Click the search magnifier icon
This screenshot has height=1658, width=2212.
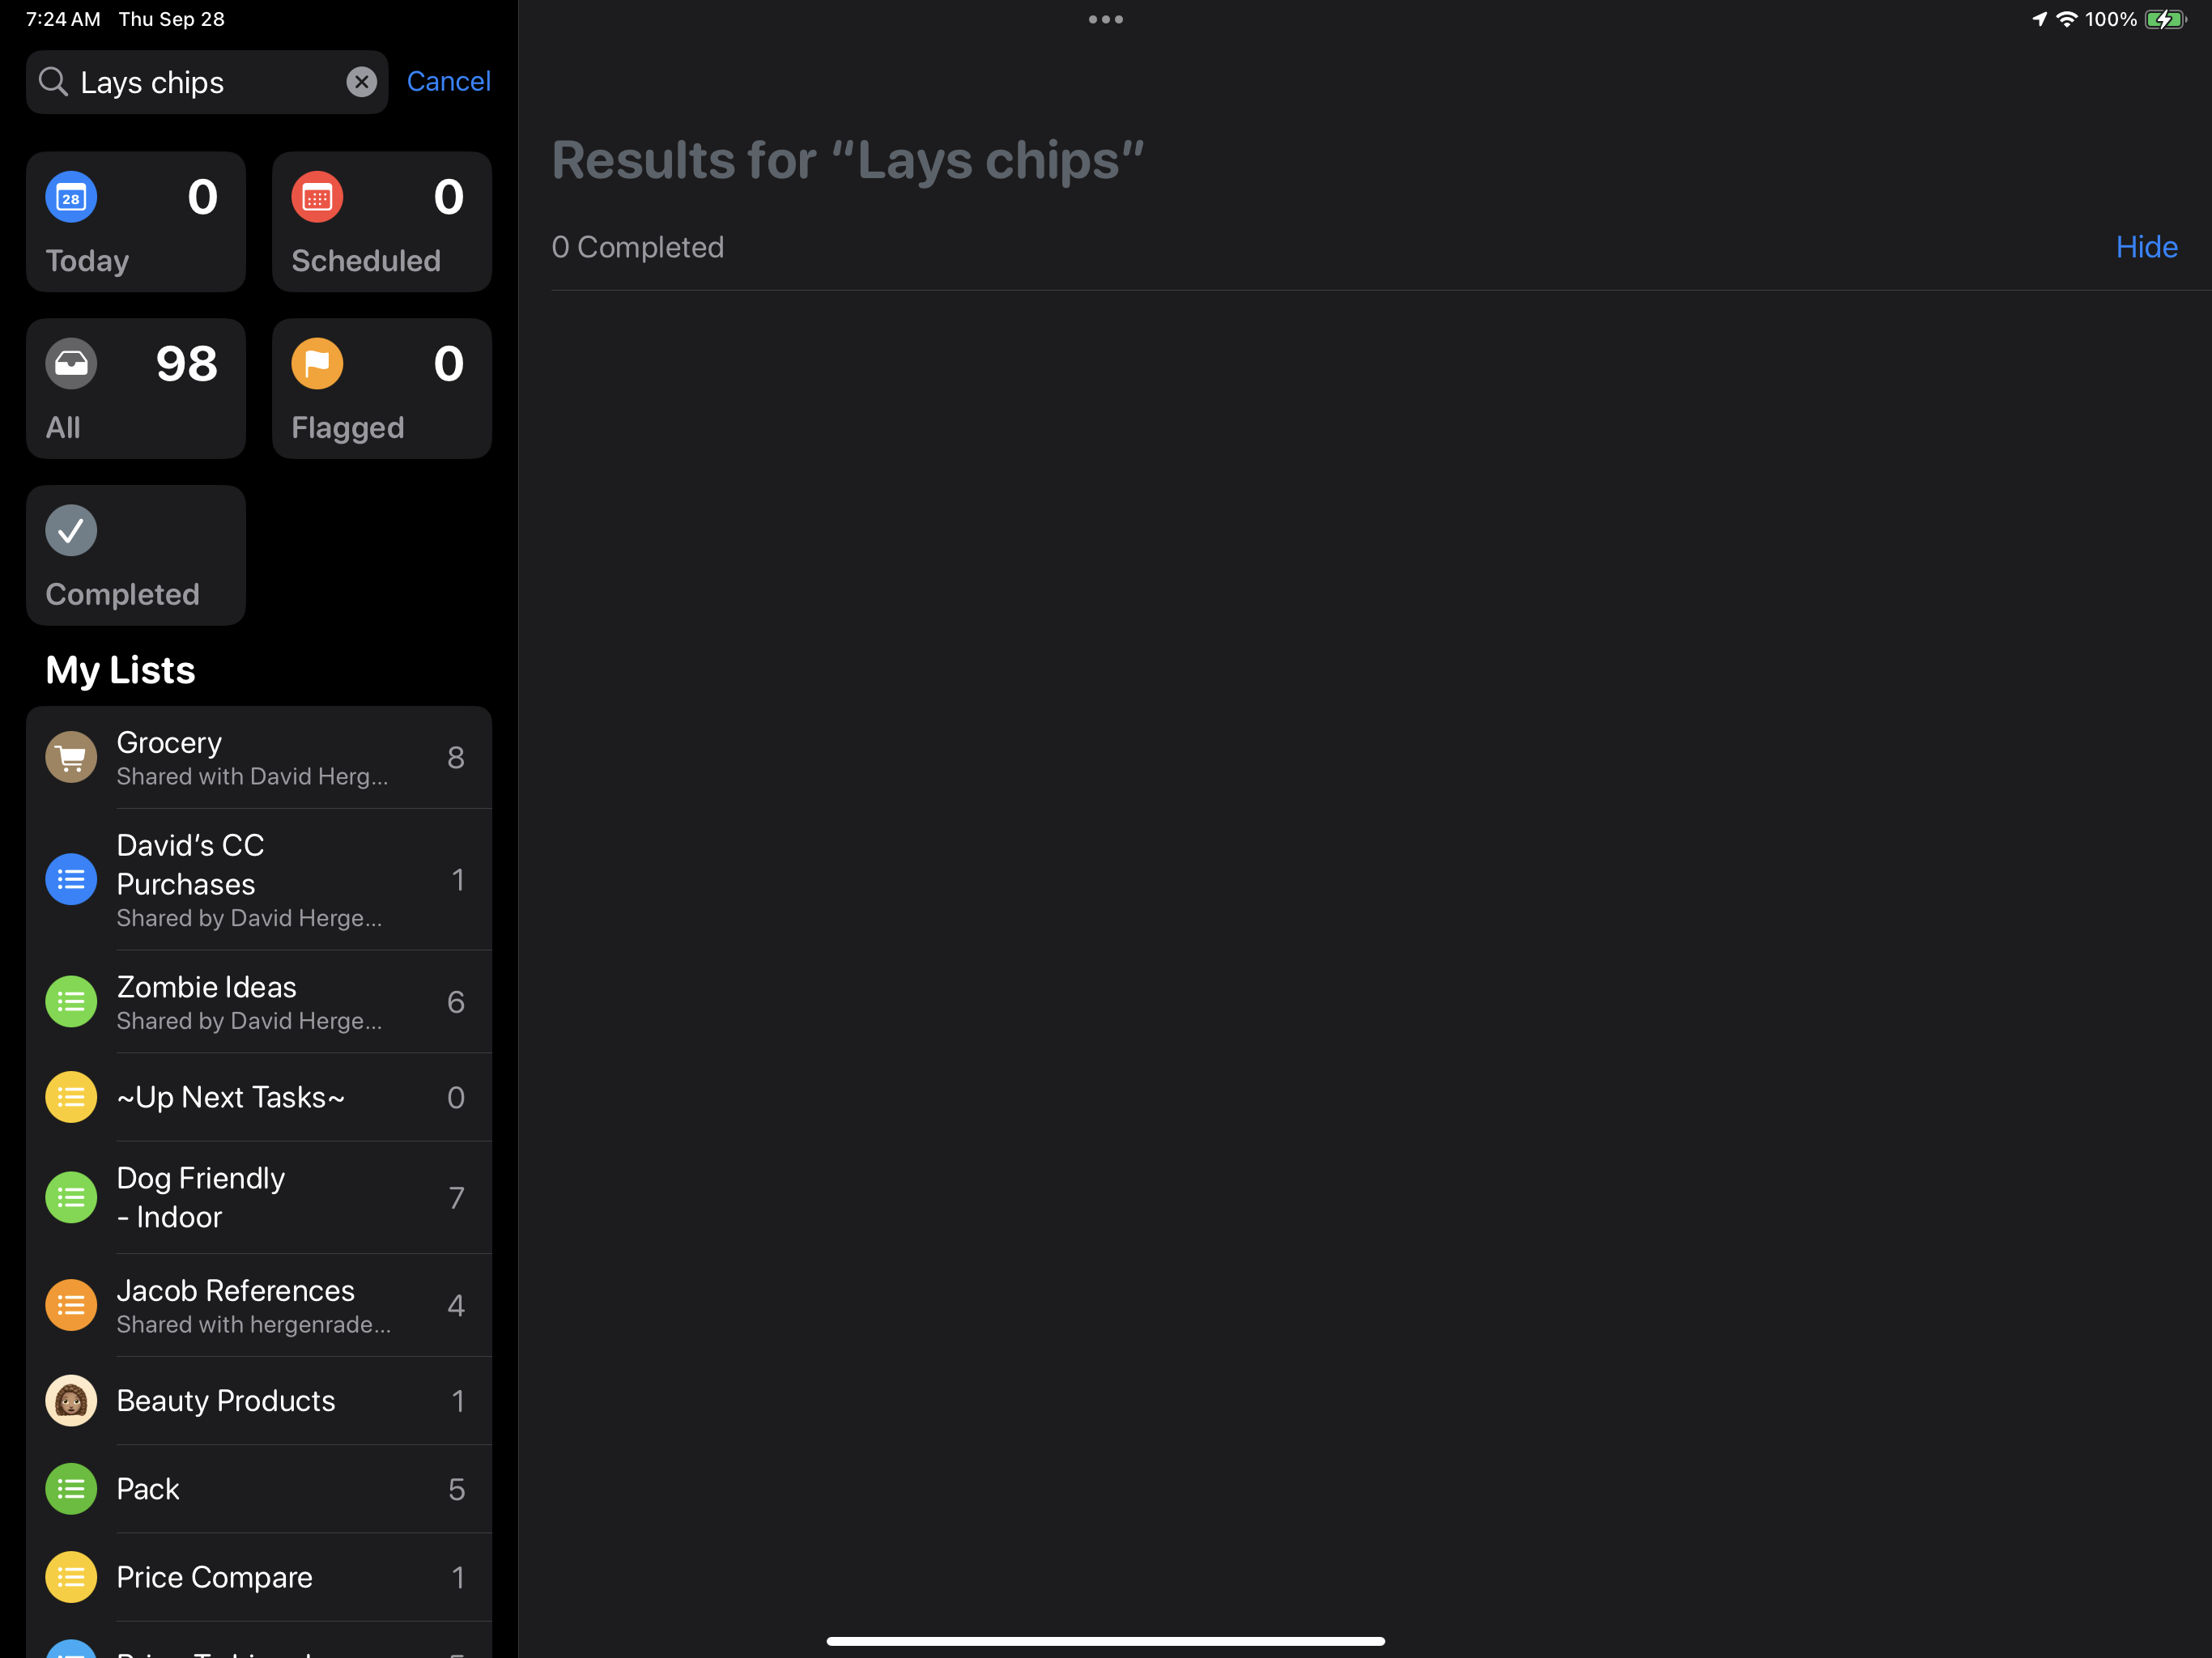click(53, 82)
